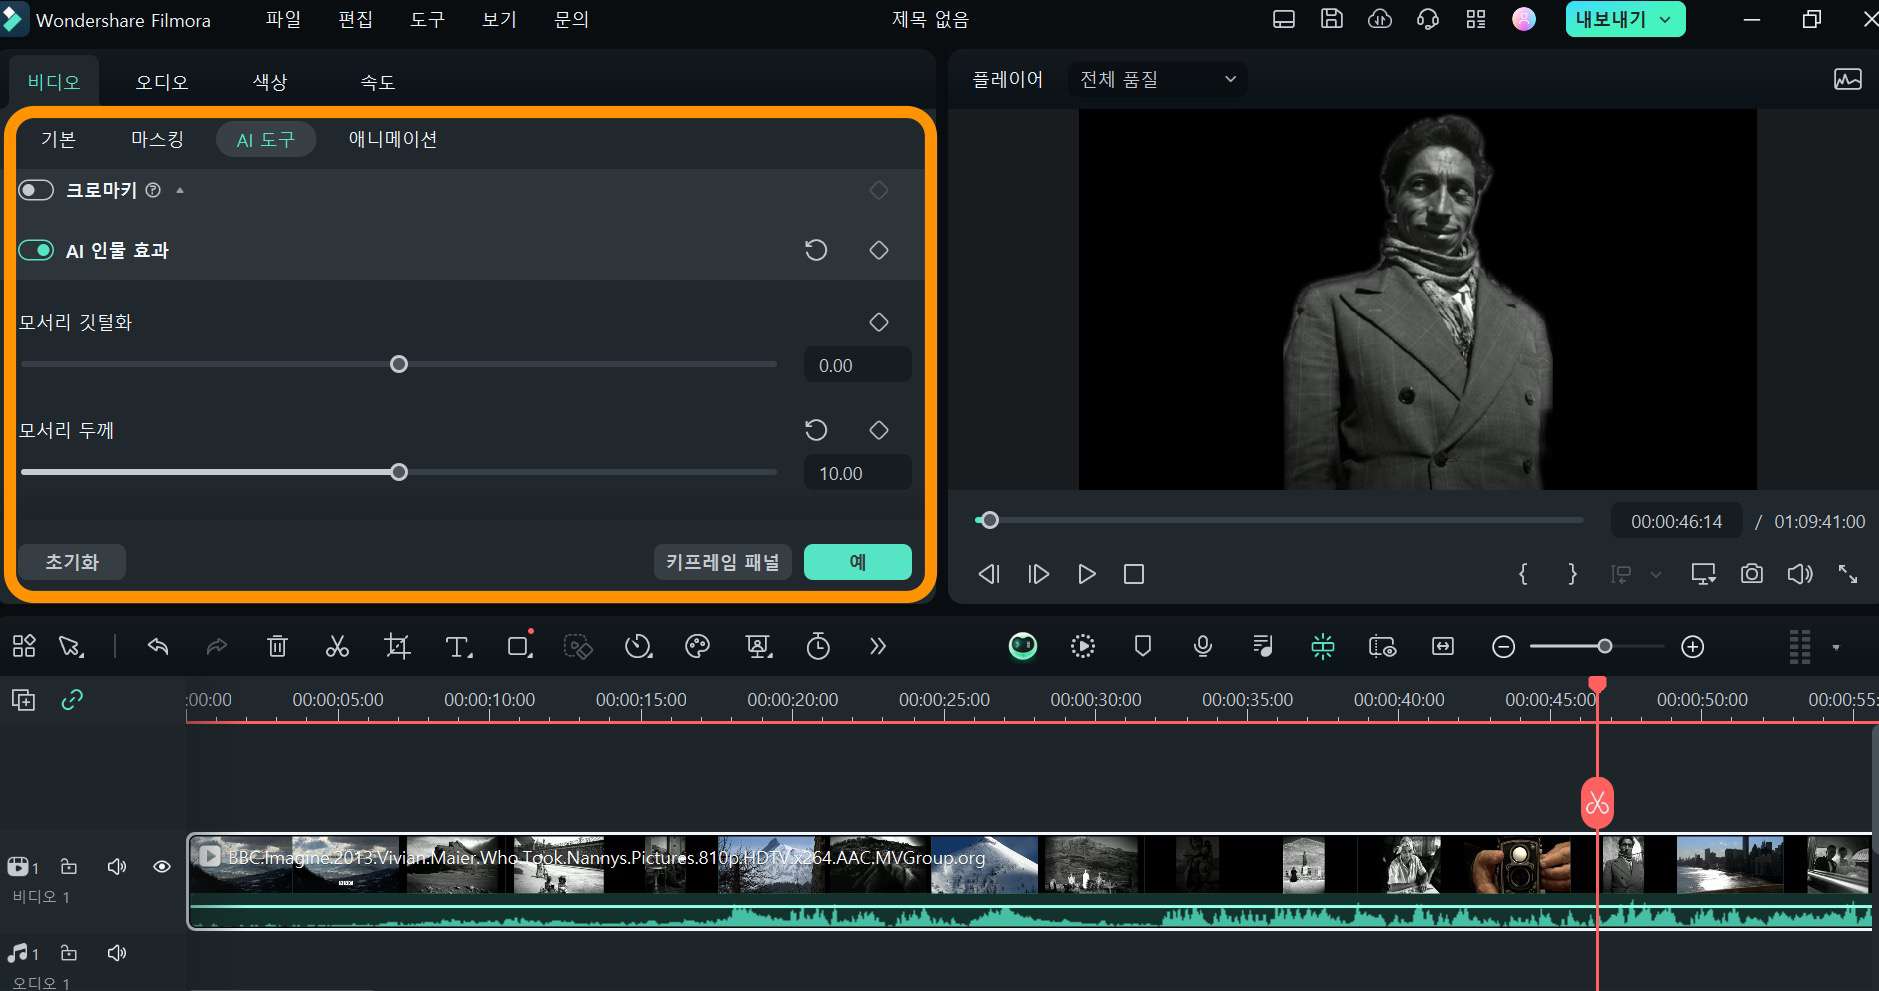The image size is (1879, 991).
Task: Open the speed tool icon
Action: 638,647
